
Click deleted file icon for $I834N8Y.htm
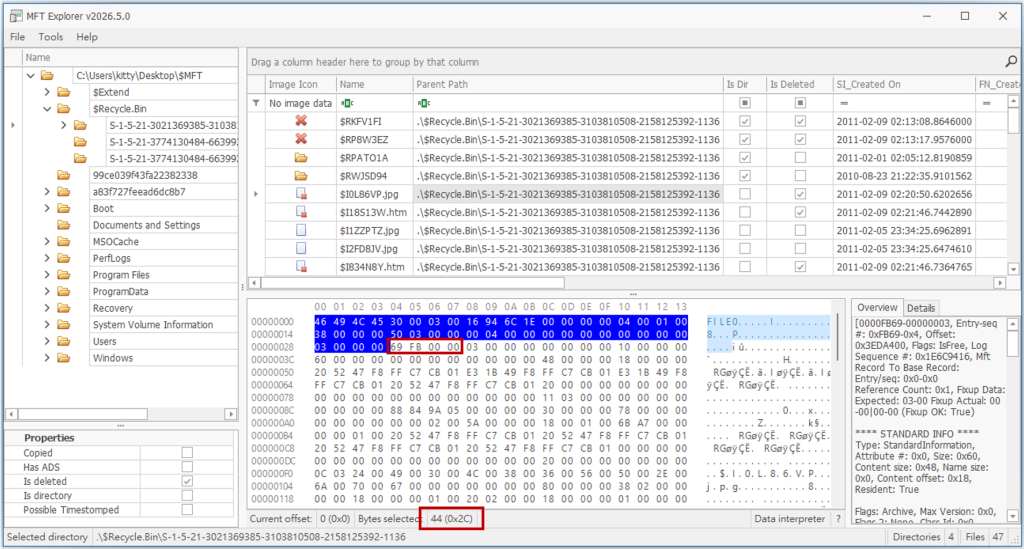301,266
